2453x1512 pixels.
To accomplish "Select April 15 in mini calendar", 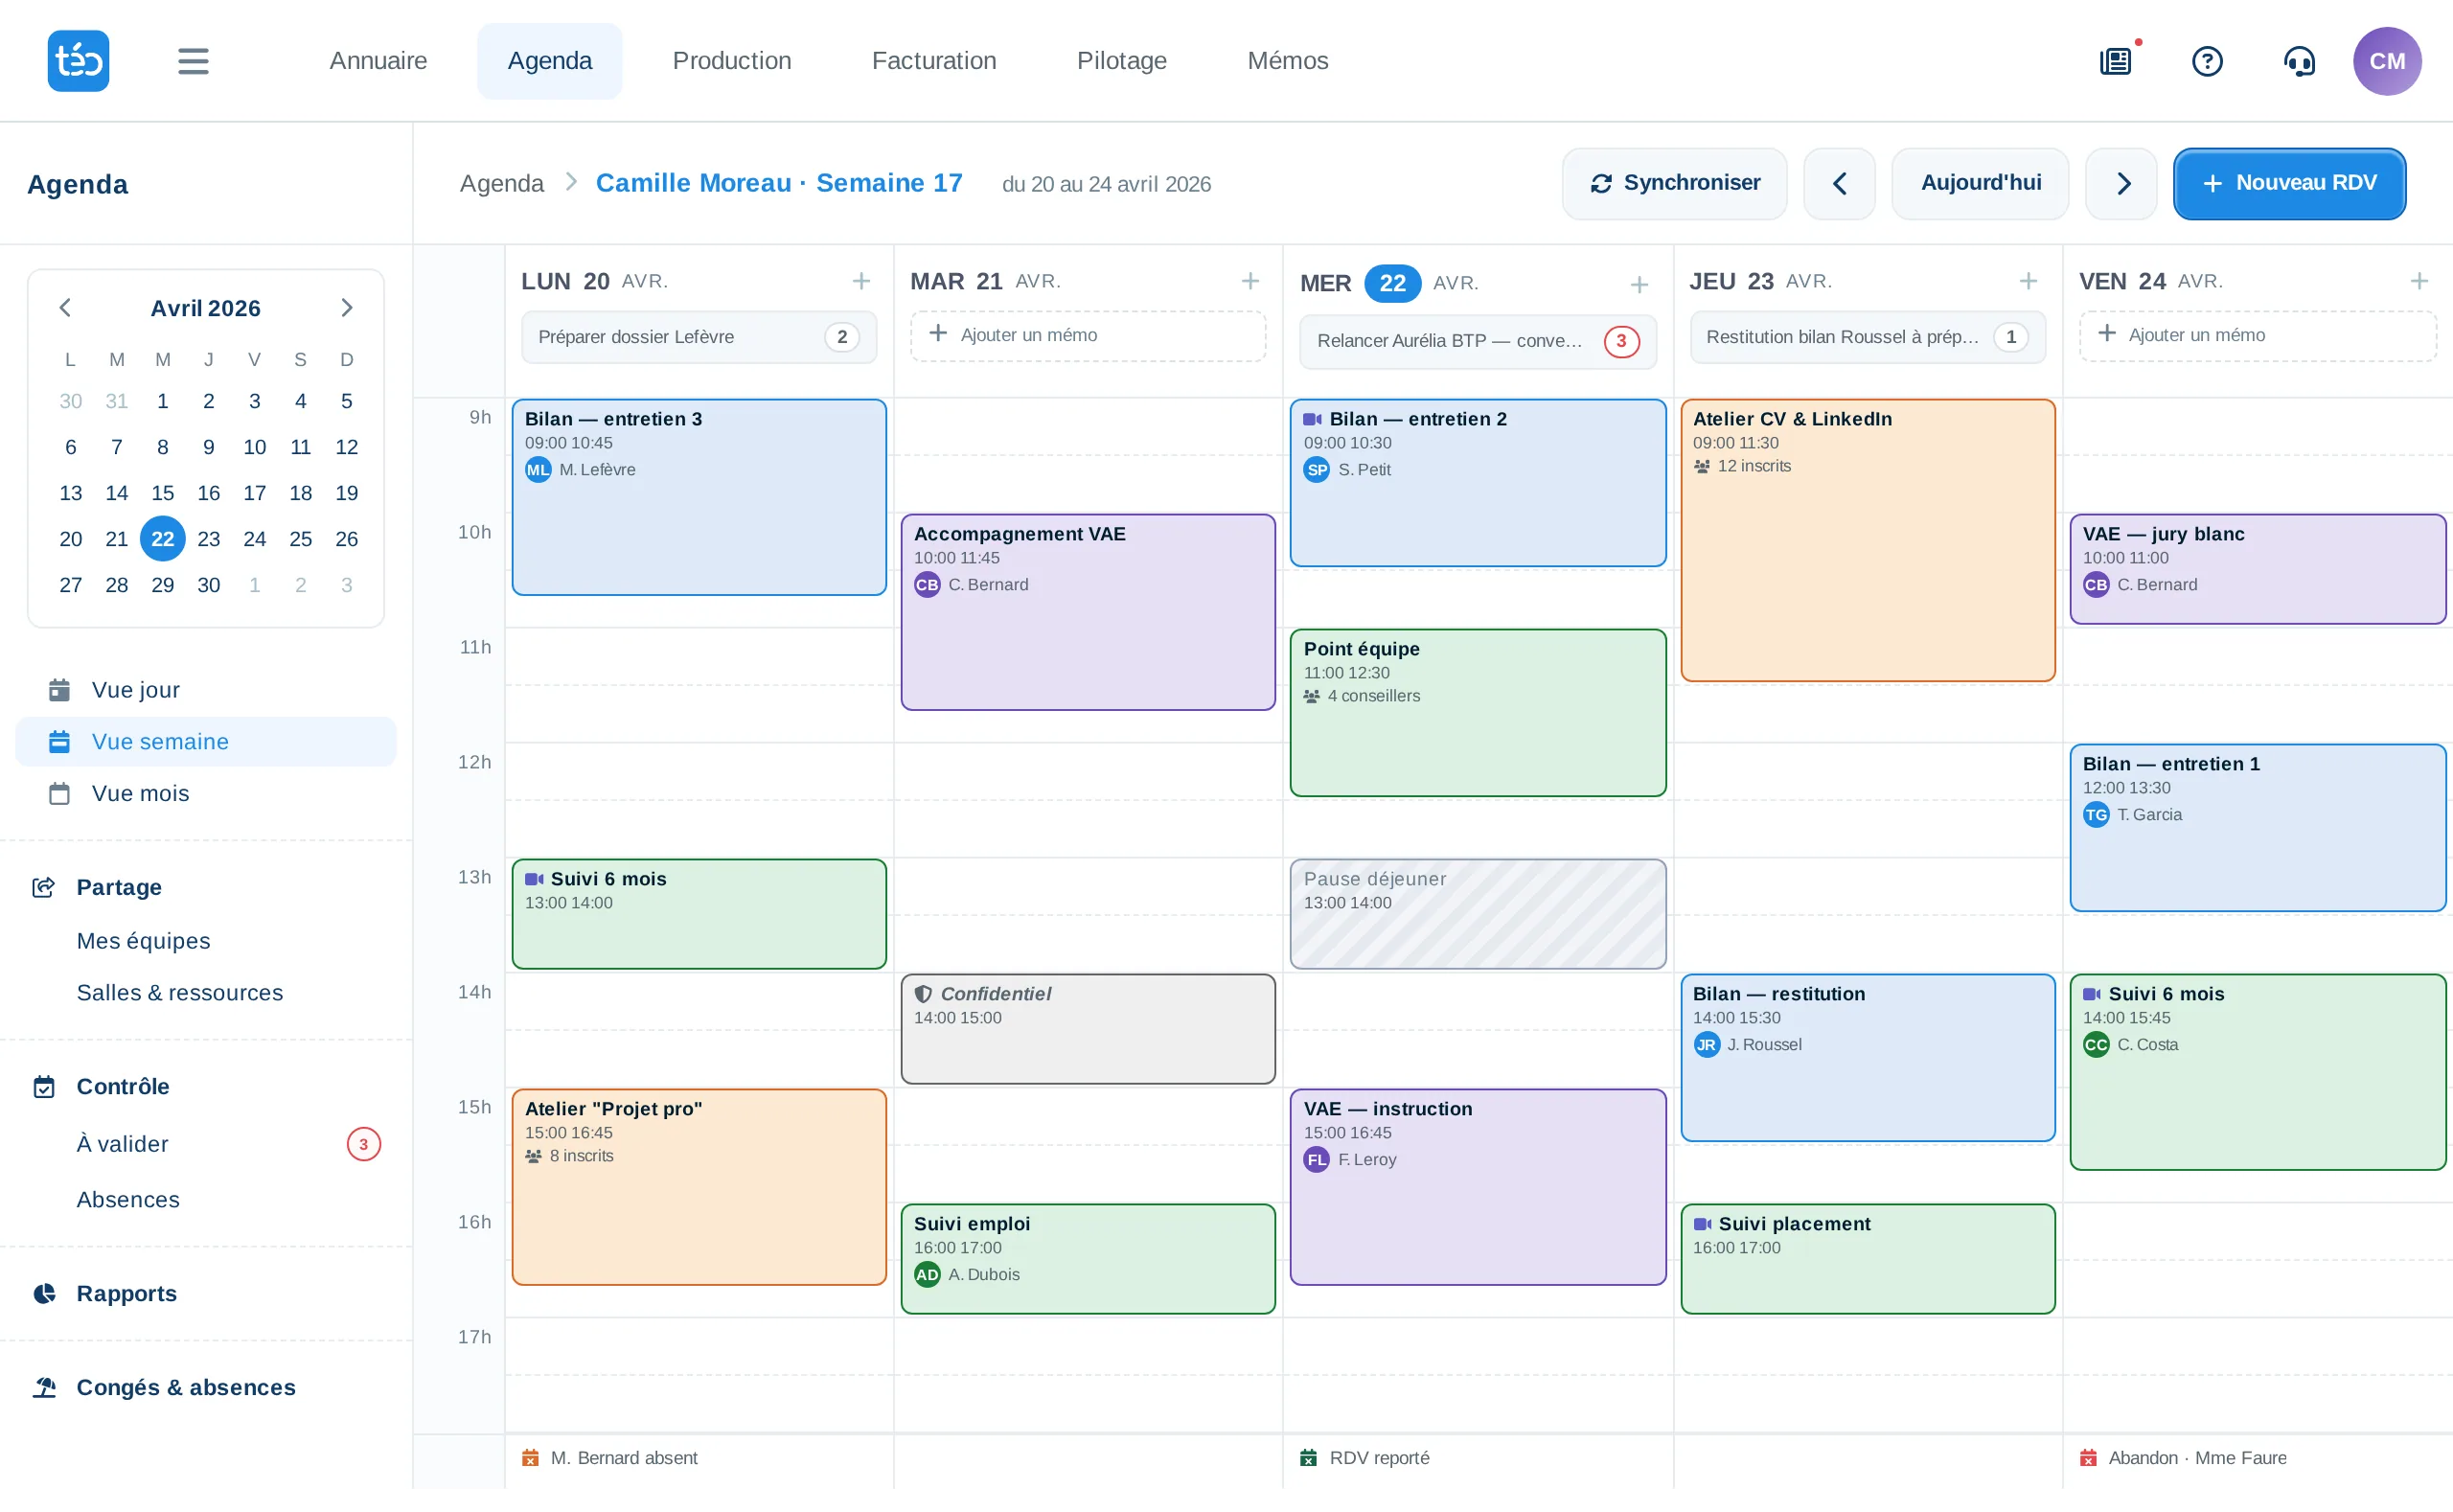I will click(162, 493).
